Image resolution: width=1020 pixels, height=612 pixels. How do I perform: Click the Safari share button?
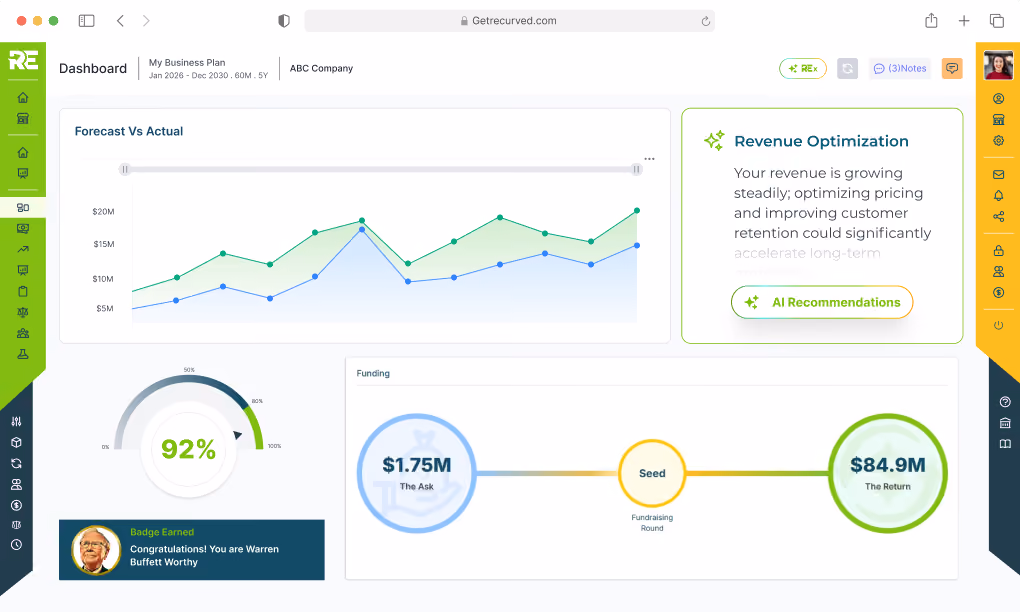[x=932, y=21]
